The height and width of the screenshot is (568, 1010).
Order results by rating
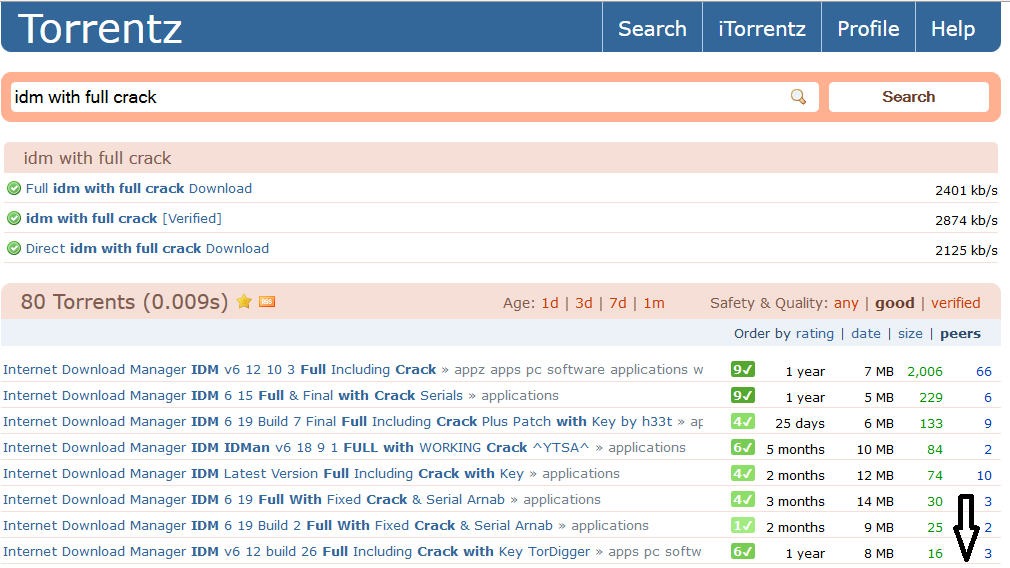814,334
